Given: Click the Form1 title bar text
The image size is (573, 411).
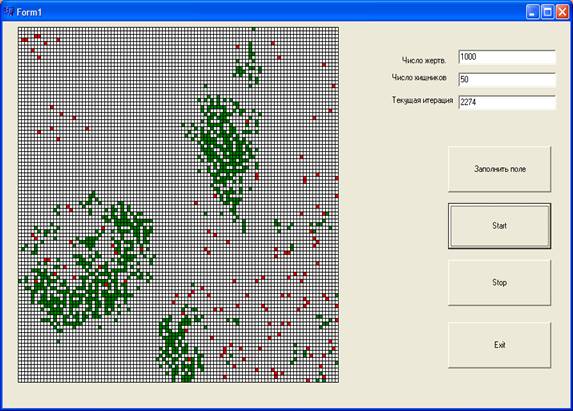Looking at the screenshot, I should click(x=29, y=12).
